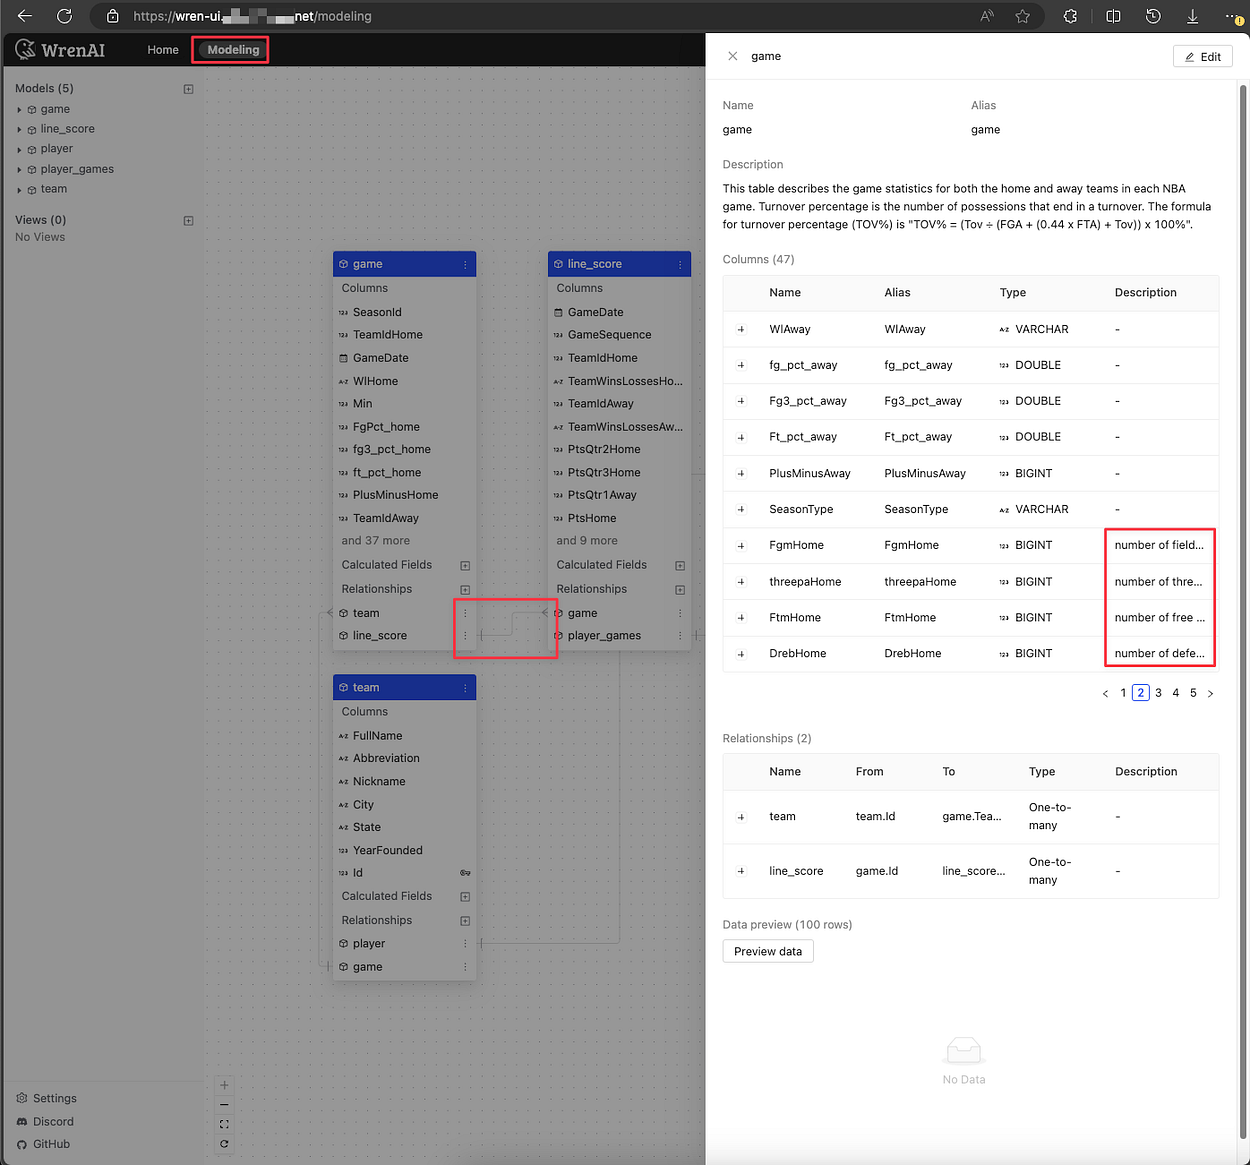Zoom out of the canvas using the minus icon
The height and width of the screenshot is (1165, 1250).
coord(224,1104)
